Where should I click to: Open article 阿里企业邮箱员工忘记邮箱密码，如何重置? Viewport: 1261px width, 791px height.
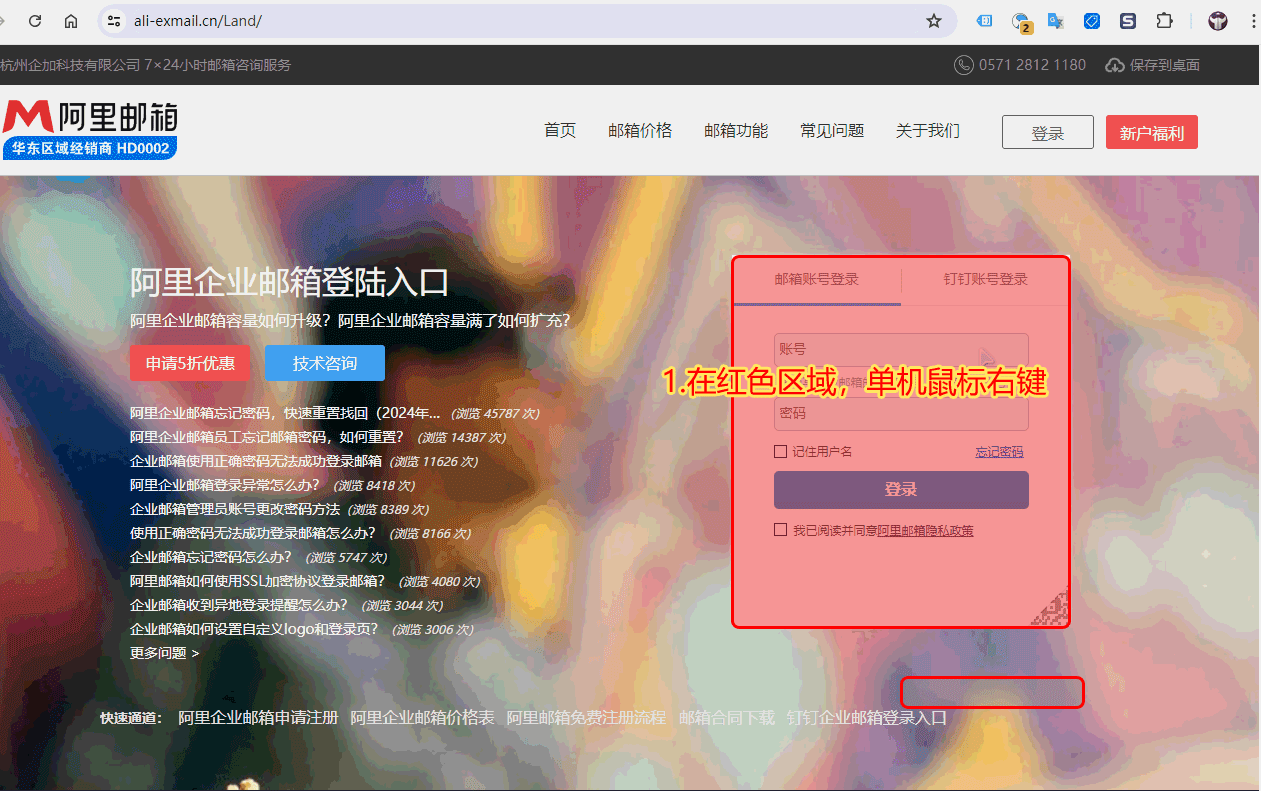click(267, 437)
